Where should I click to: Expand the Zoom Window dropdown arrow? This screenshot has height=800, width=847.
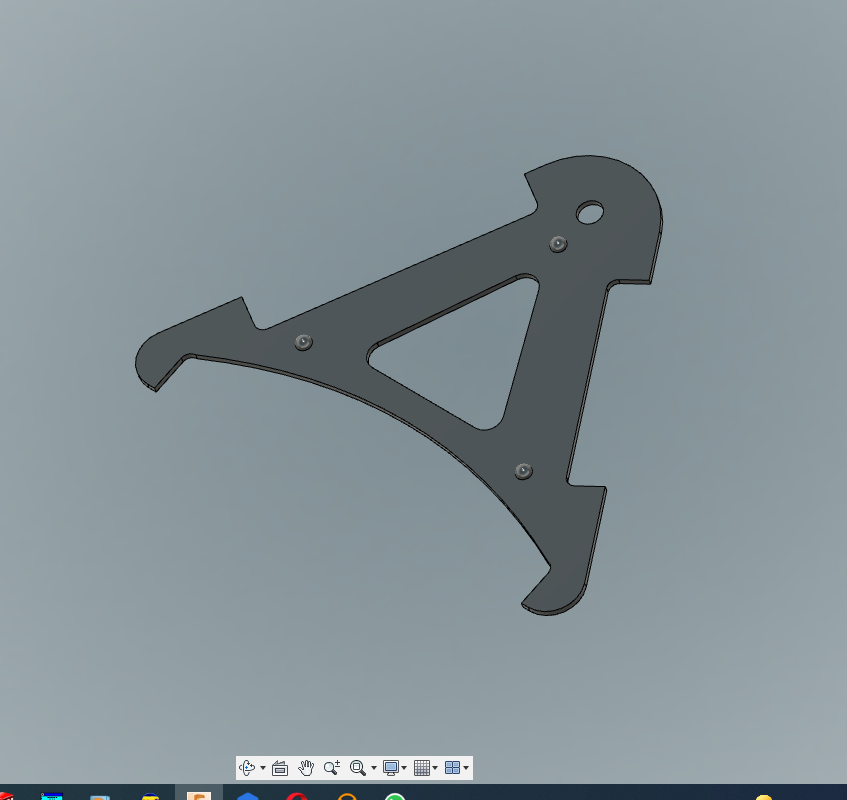point(373,769)
